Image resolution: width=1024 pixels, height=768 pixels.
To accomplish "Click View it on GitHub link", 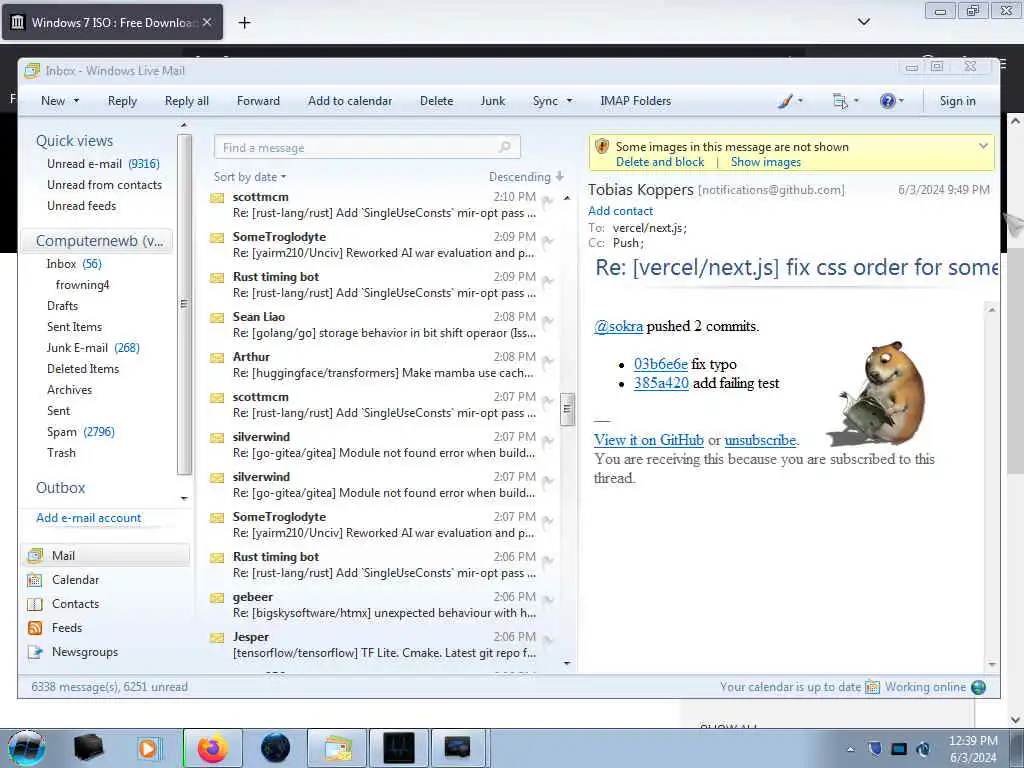I will pos(648,440).
